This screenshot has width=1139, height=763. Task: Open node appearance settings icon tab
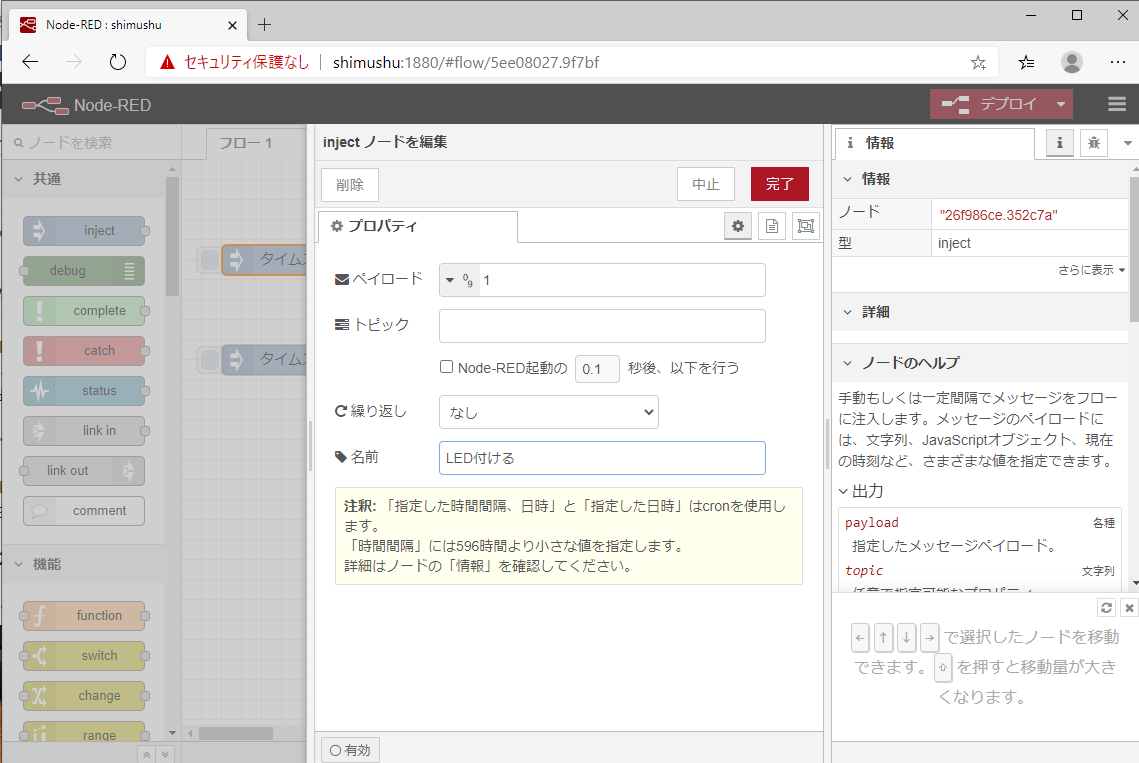coord(806,226)
